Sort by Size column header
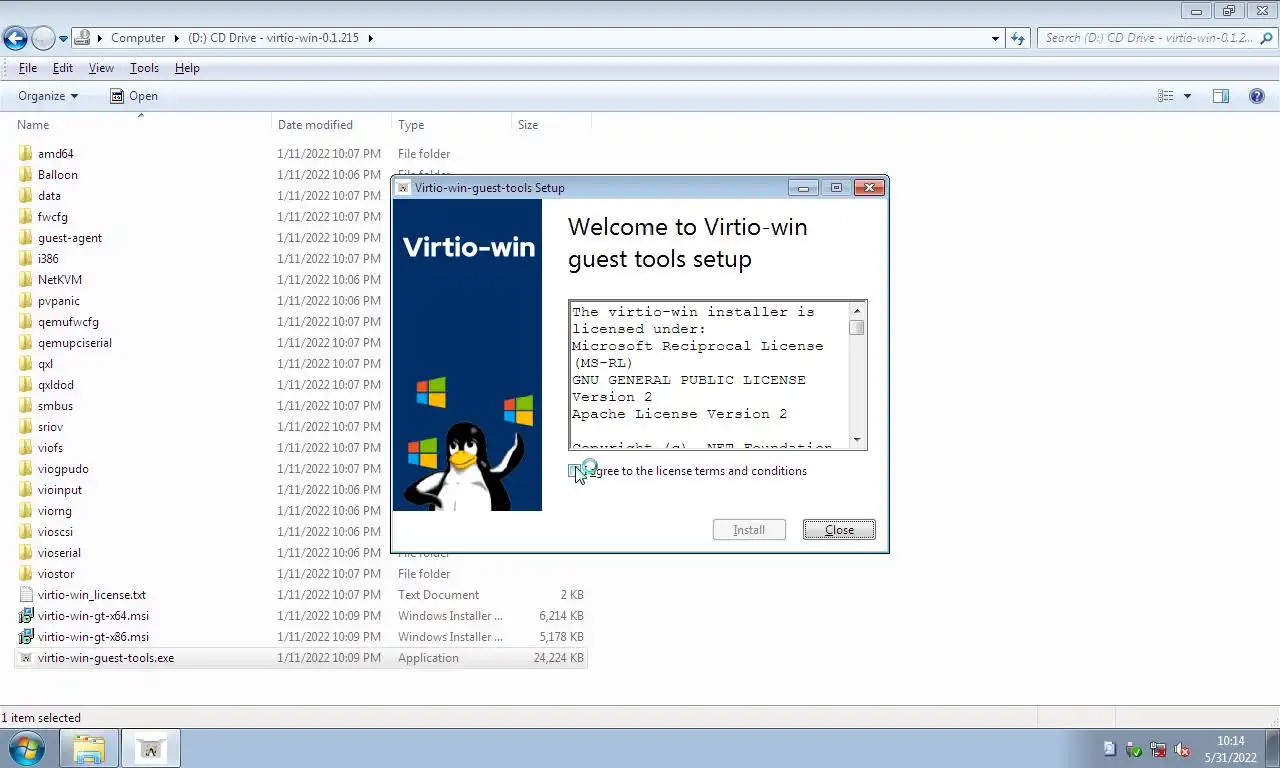This screenshot has height=768, width=1280. tap(552, 125)
